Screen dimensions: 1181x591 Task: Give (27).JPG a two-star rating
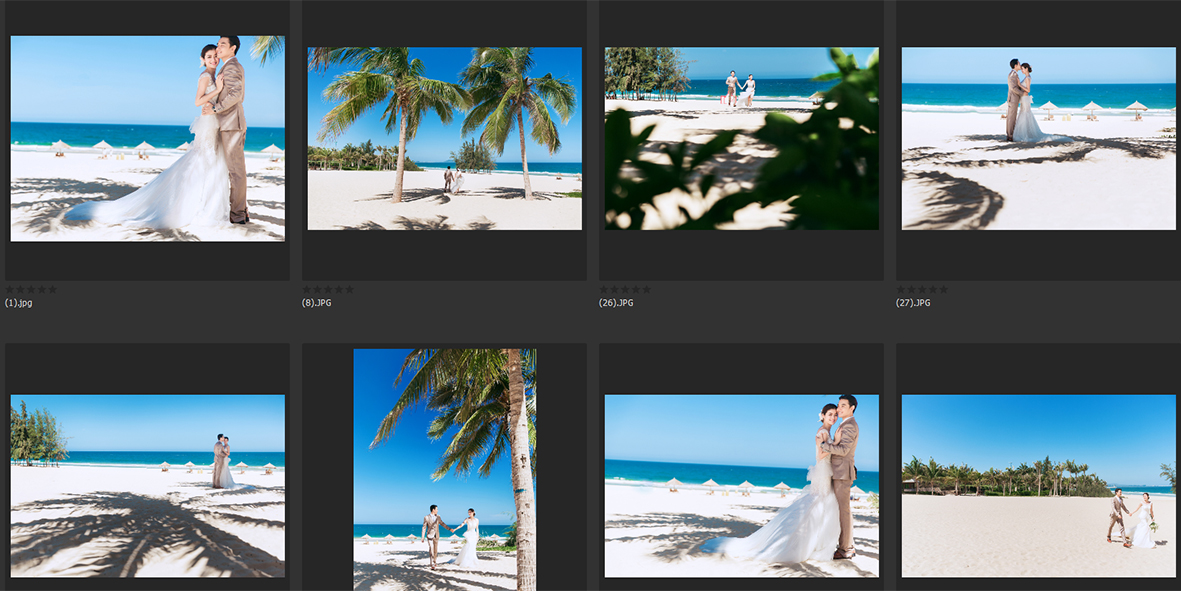point(911,289)
